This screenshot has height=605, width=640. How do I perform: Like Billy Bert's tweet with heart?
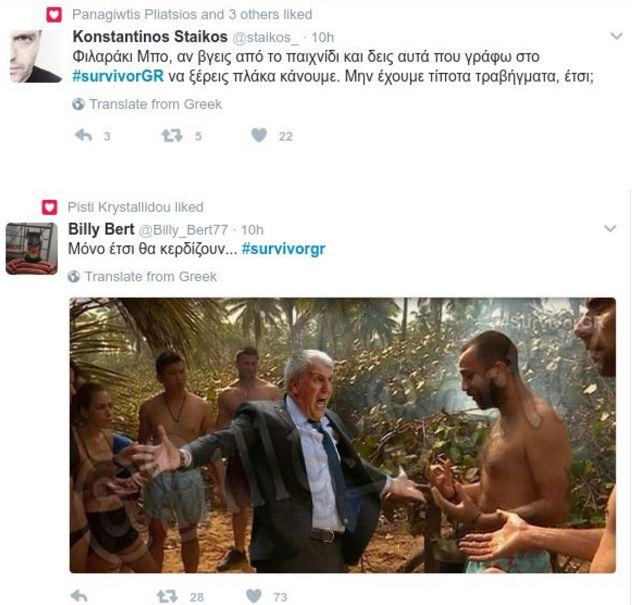pyautogui.click(x=255, y=596)
